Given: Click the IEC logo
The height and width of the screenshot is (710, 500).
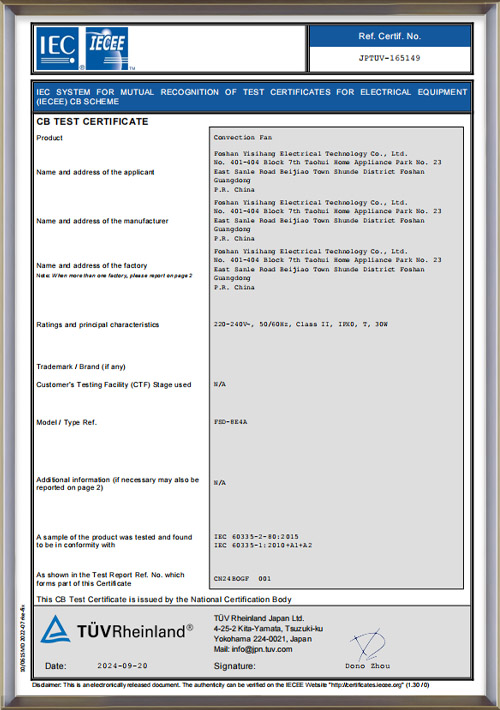Looking at the screenshot, I should pos(58,48).
